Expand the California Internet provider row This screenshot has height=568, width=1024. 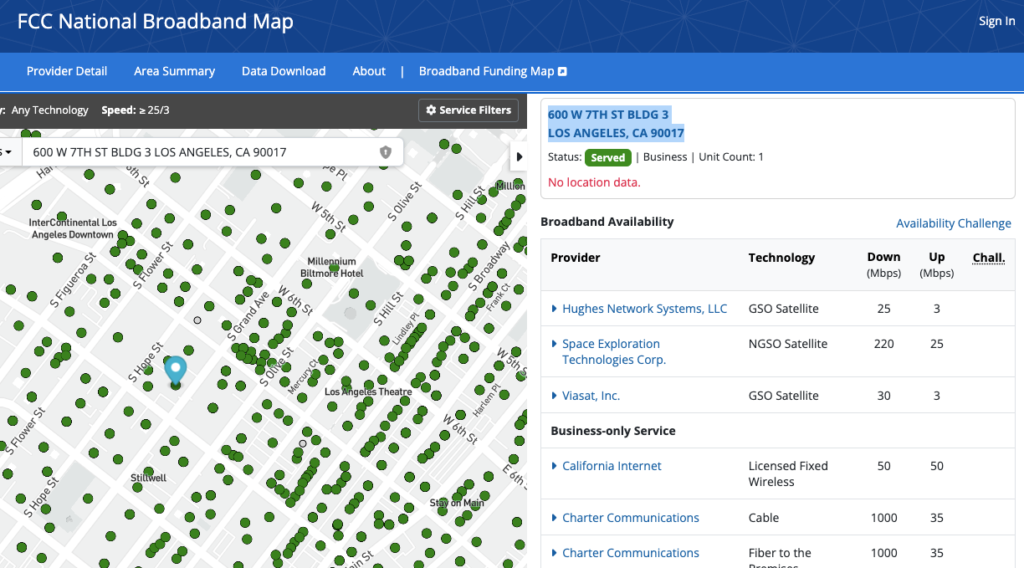point(555,466)
